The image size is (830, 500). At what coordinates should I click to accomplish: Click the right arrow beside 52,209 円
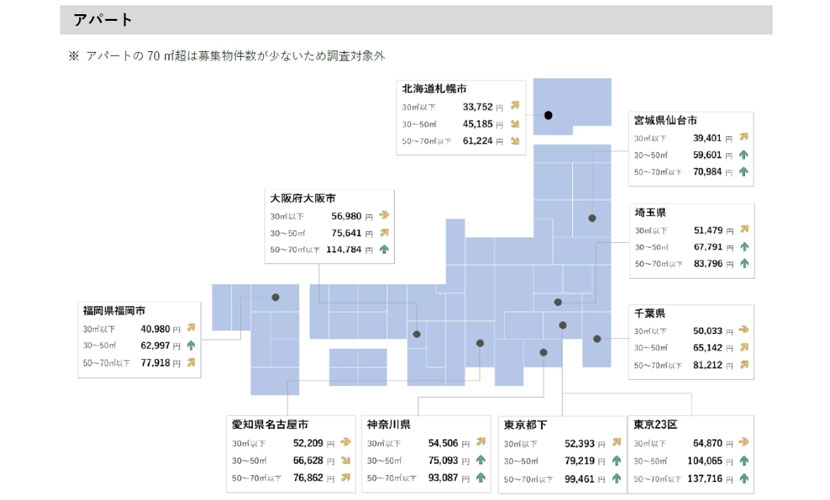(x=346, y=442)
